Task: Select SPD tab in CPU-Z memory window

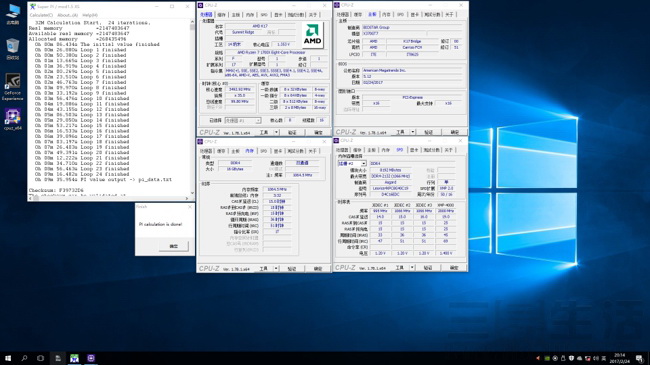Action: coord(264,151)
